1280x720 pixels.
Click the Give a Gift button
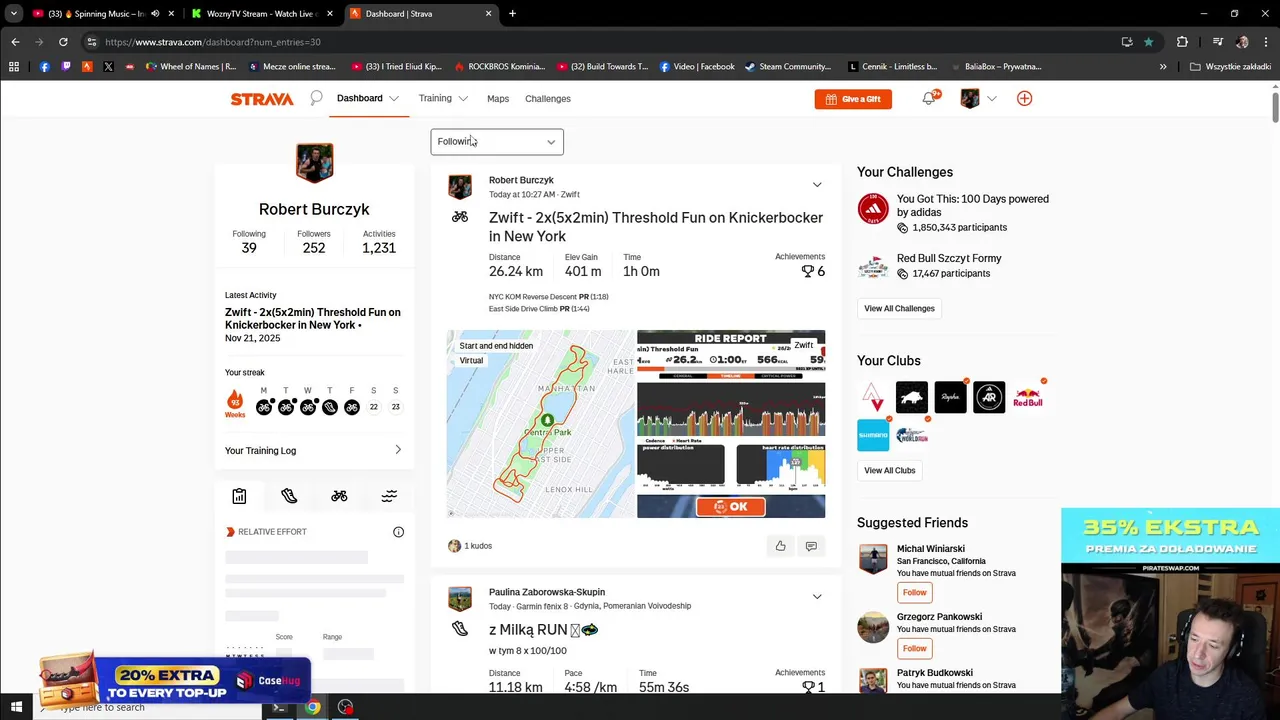pyautogui.click(x=853, y=99)
